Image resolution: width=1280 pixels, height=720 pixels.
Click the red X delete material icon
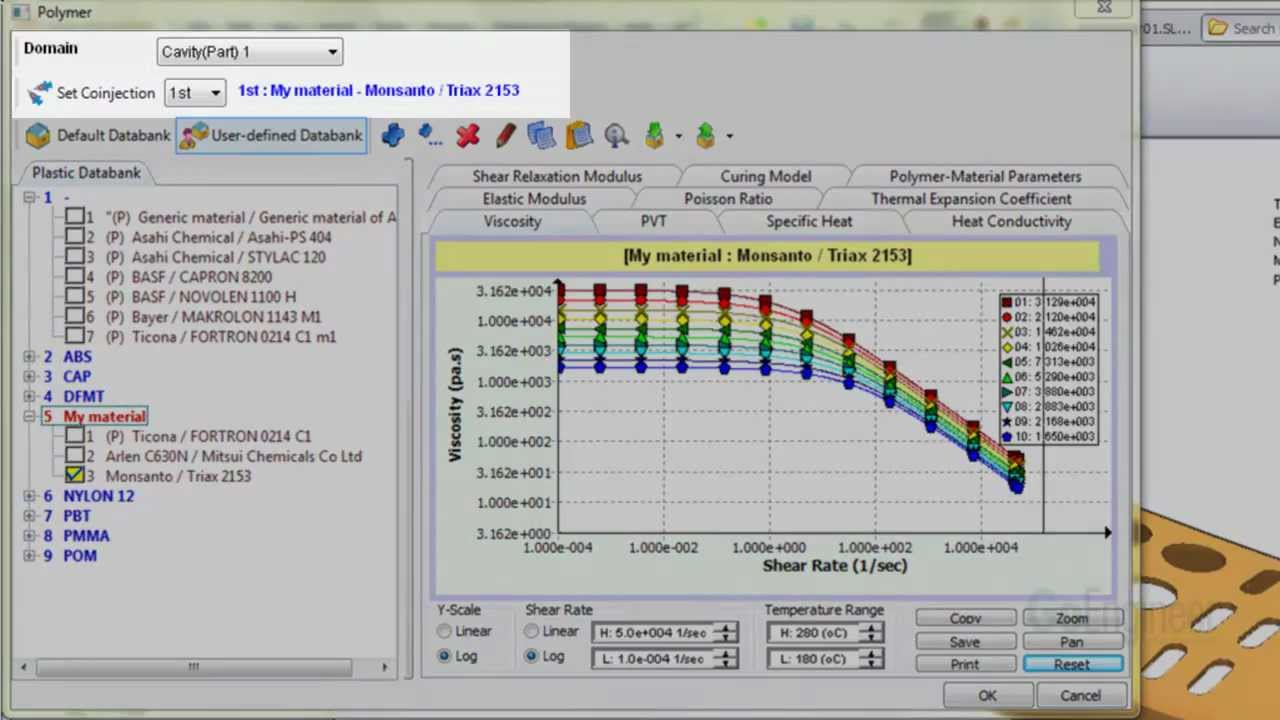467,135
